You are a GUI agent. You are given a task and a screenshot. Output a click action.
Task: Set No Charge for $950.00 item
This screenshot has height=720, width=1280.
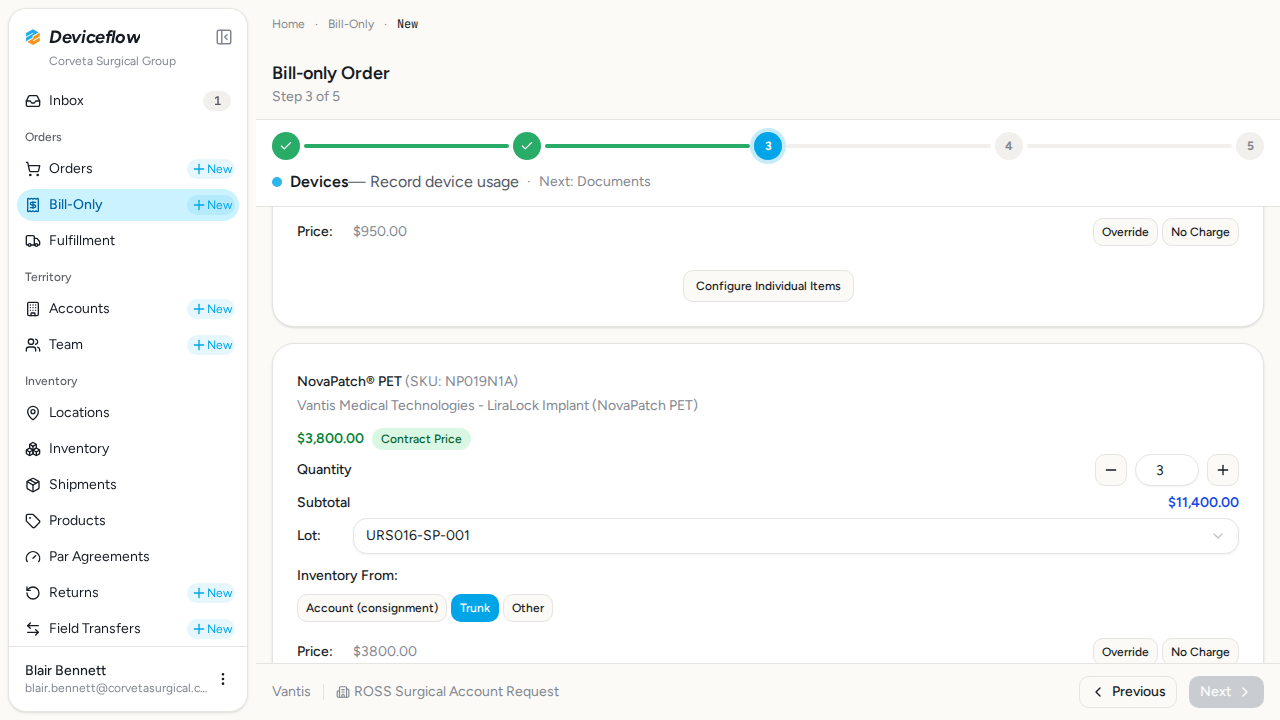pos(1200,232)
